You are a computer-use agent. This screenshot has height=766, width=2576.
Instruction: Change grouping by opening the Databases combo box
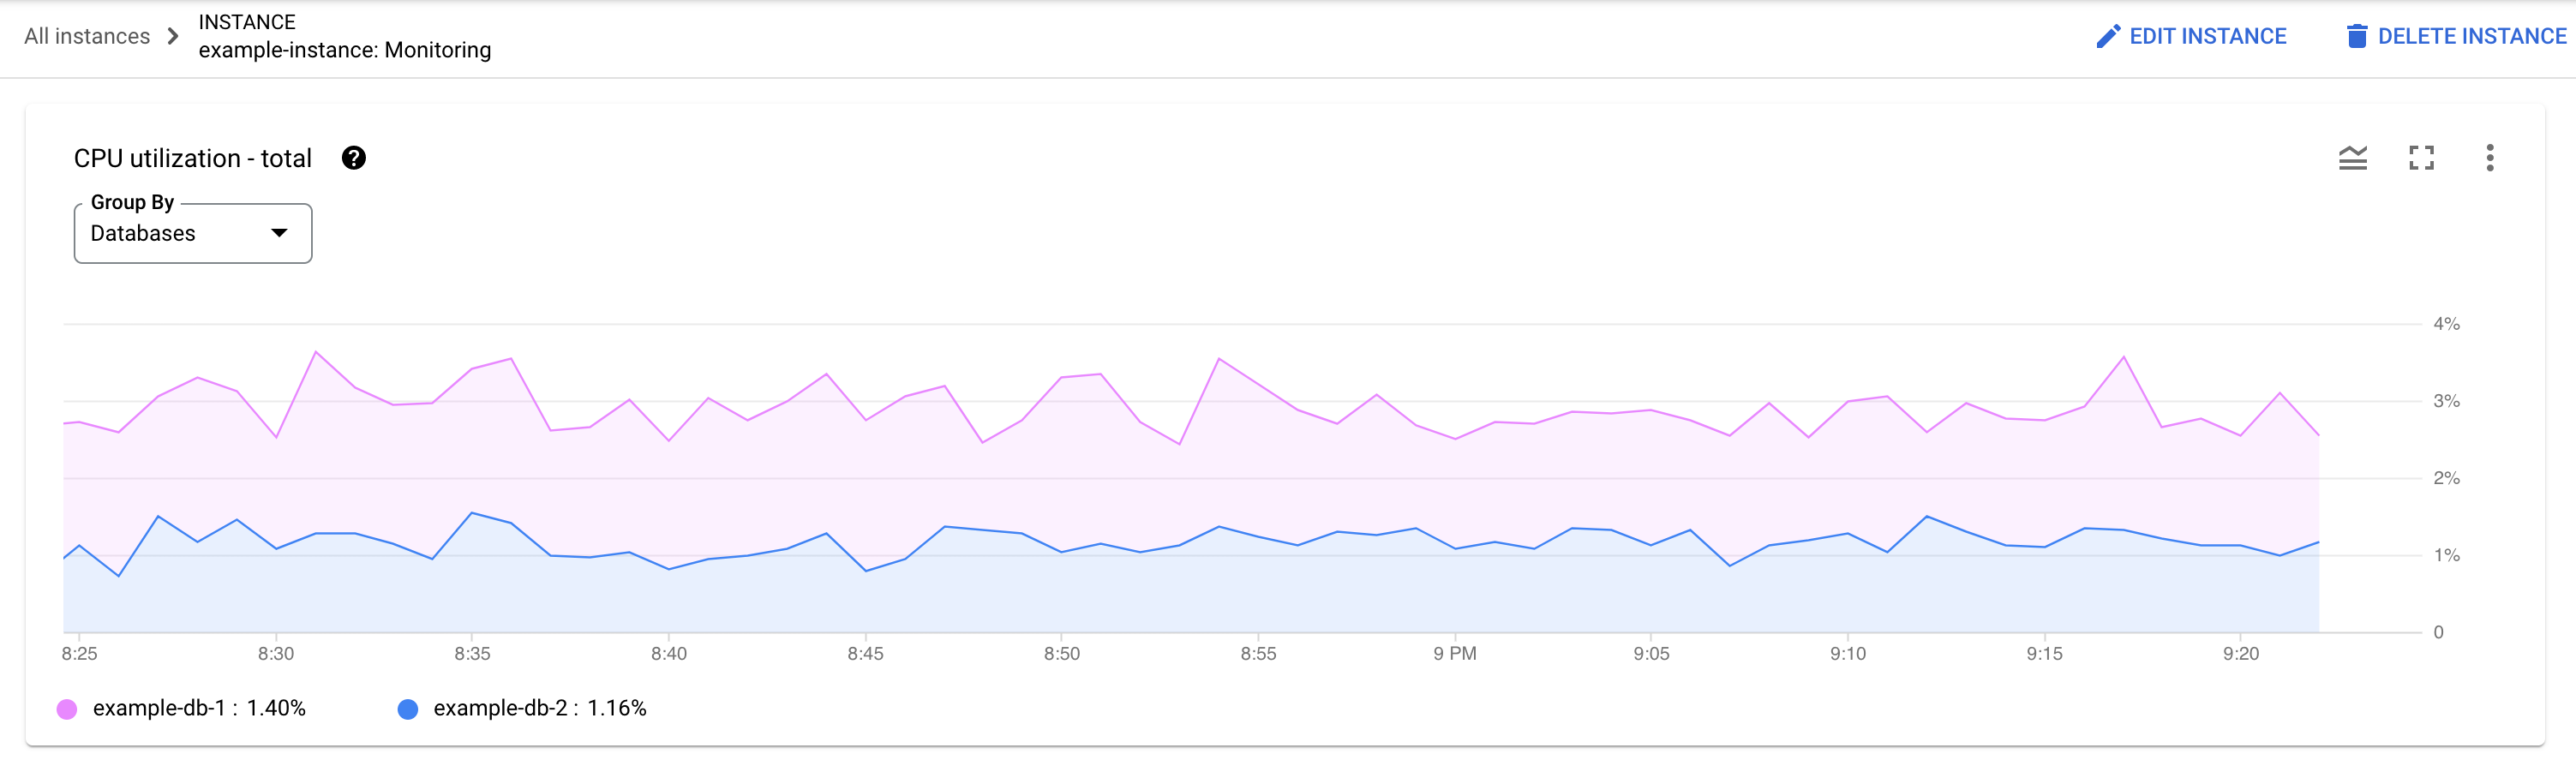[x=192, y=233]
